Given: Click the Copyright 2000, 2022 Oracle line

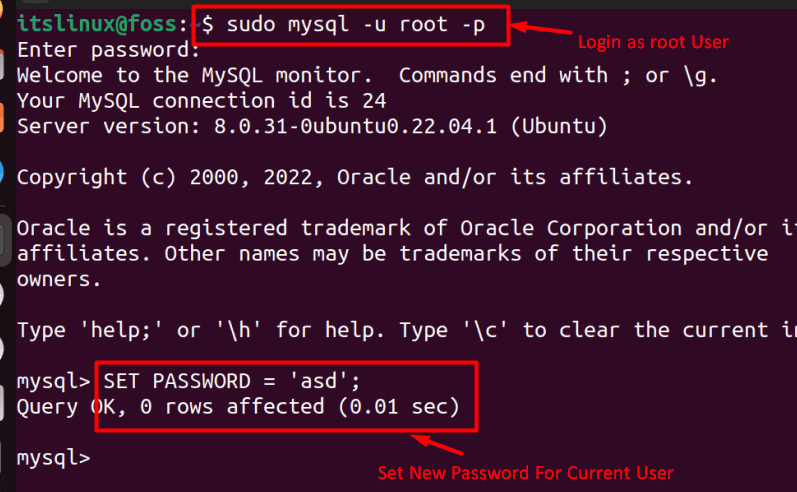Looking at the screenshot, I should coord(355,177).
